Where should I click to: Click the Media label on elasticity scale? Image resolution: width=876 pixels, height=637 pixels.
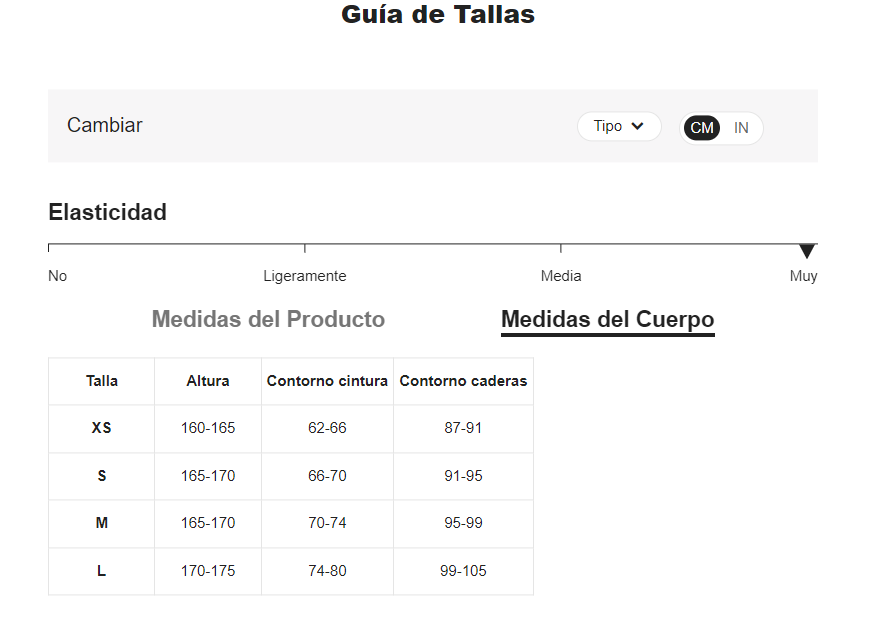click(x=561, y=275)
